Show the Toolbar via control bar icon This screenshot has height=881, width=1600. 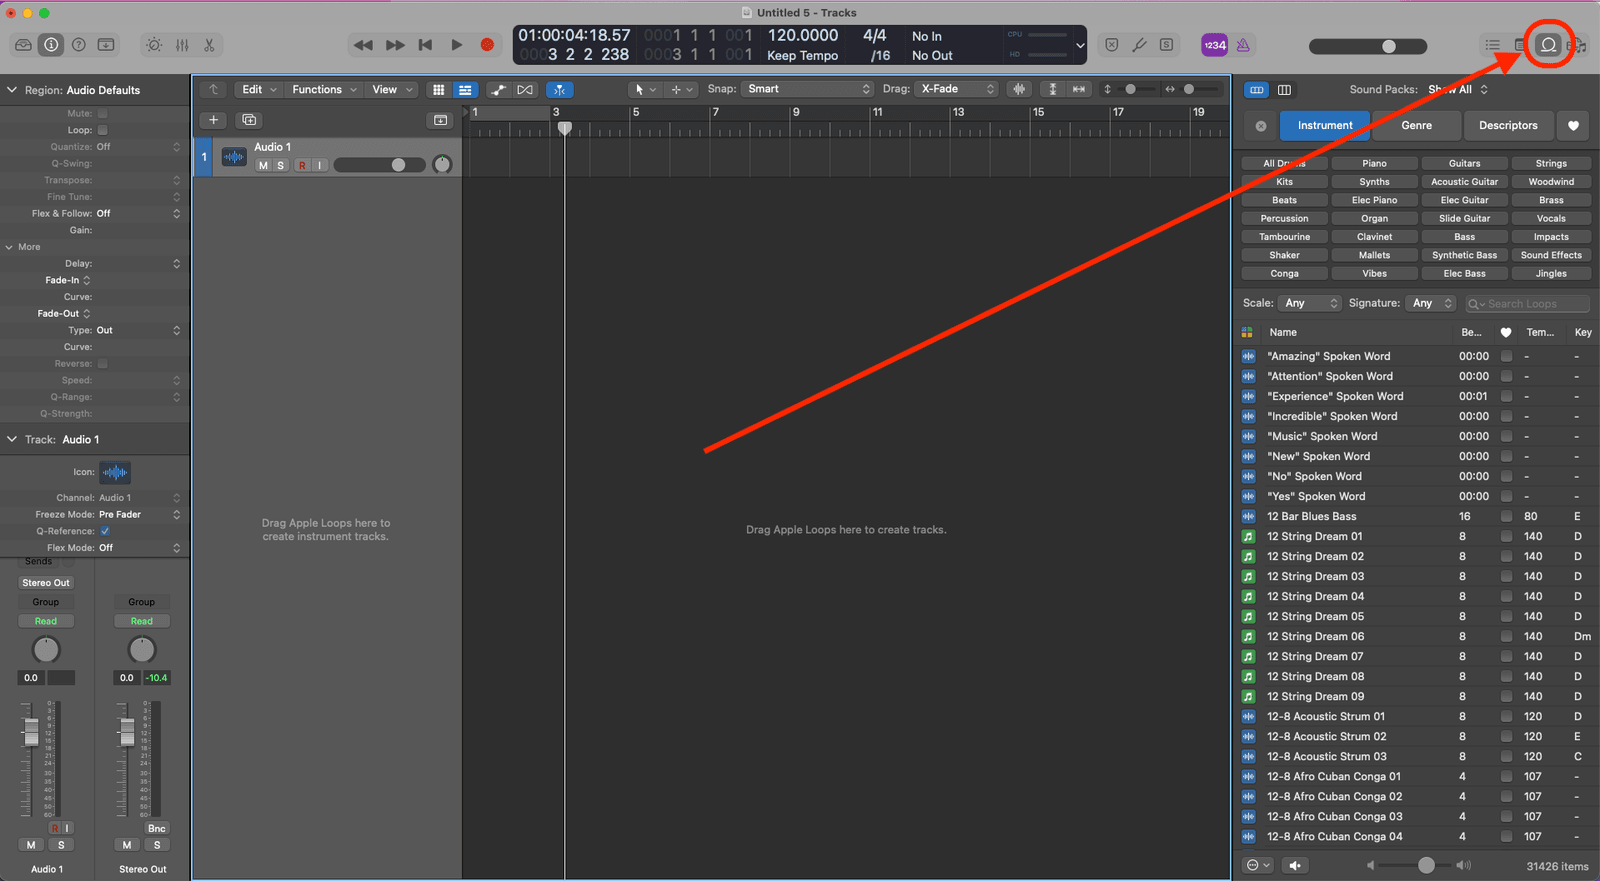point(106,45)
